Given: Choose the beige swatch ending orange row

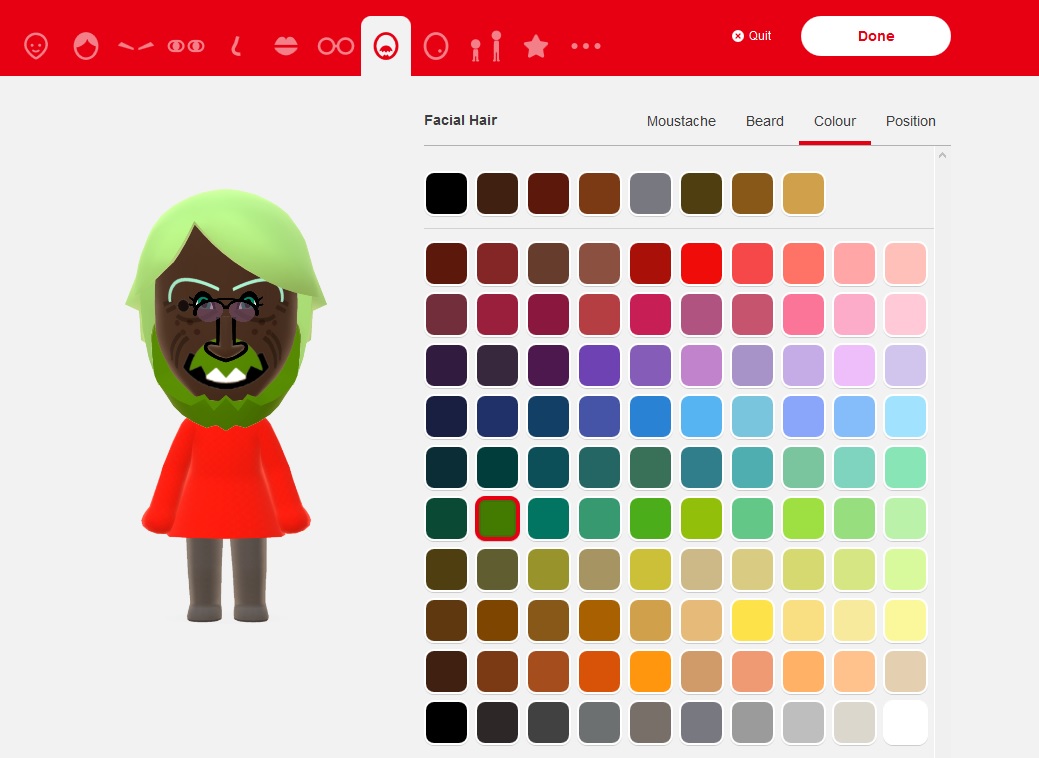Looking at the screenshot, I should tap(905, 671).
